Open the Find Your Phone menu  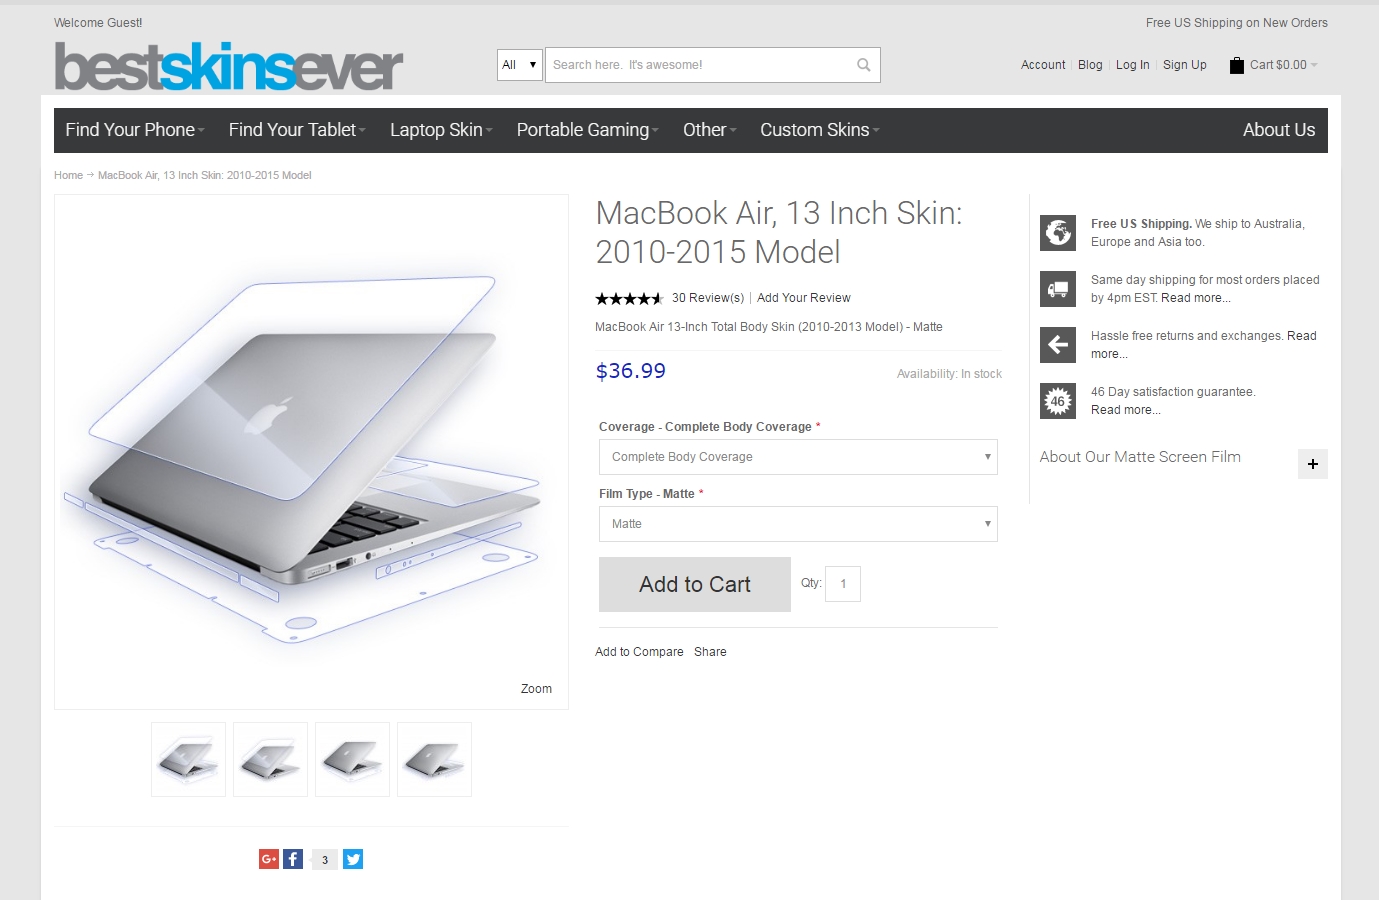tap(135, 130)
